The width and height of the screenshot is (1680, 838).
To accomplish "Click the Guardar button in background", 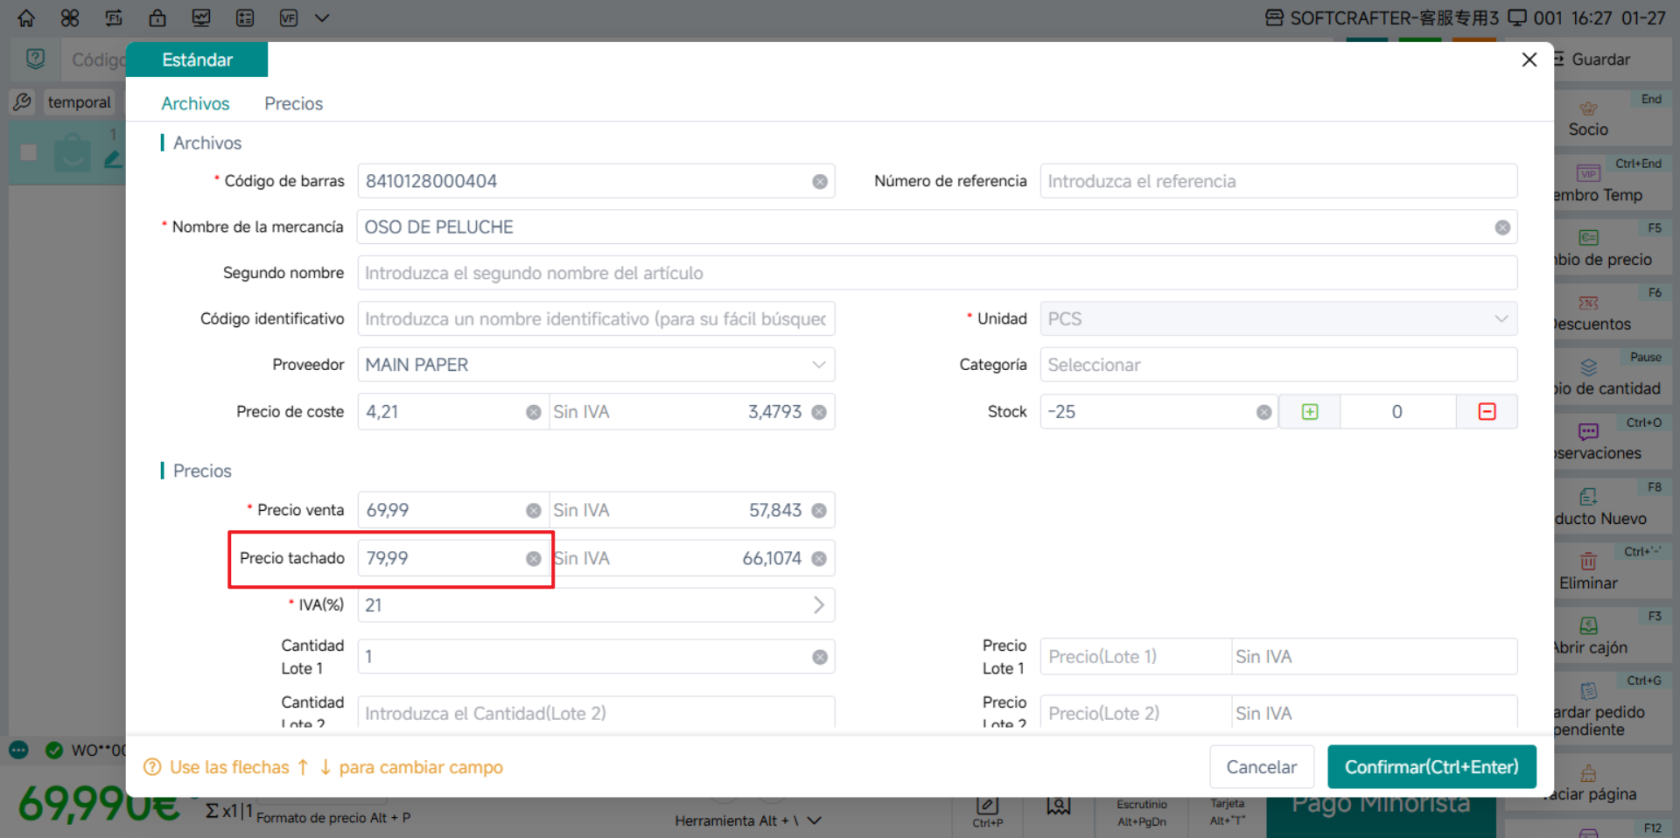I will click(1600, 60).
